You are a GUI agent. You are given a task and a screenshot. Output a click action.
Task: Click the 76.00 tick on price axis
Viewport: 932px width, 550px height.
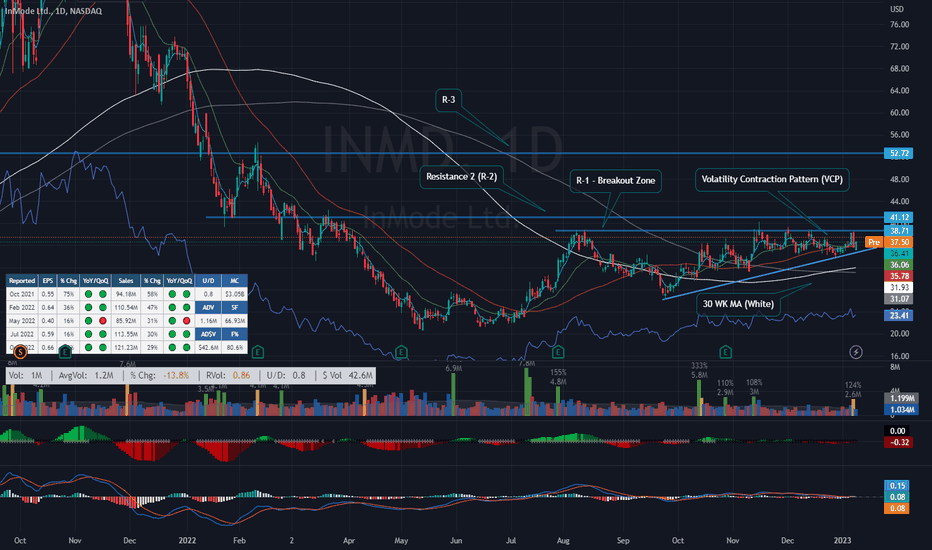[899, 24]
